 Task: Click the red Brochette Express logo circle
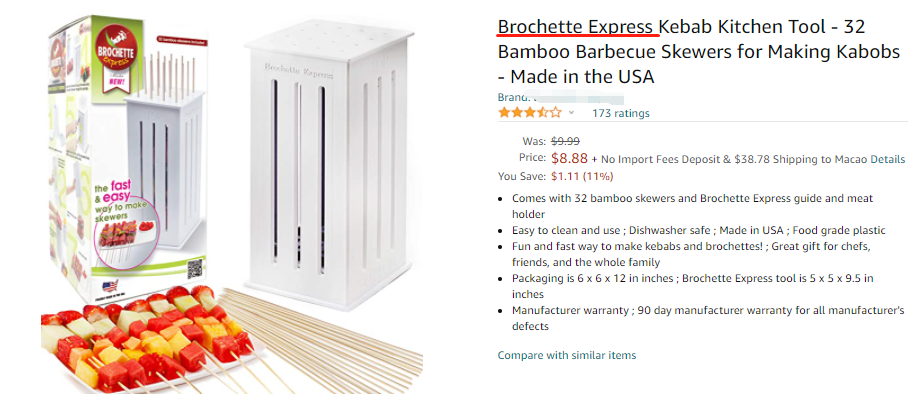[x=116, y=51]
